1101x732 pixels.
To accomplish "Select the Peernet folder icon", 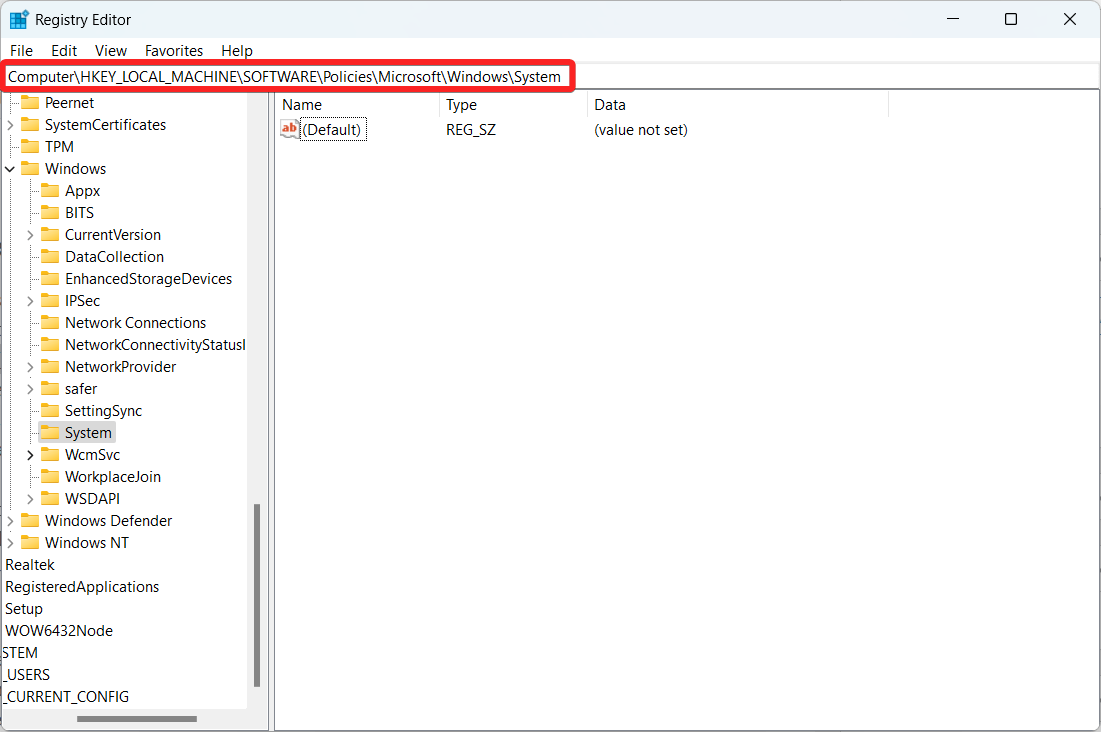I will [32, 102].
